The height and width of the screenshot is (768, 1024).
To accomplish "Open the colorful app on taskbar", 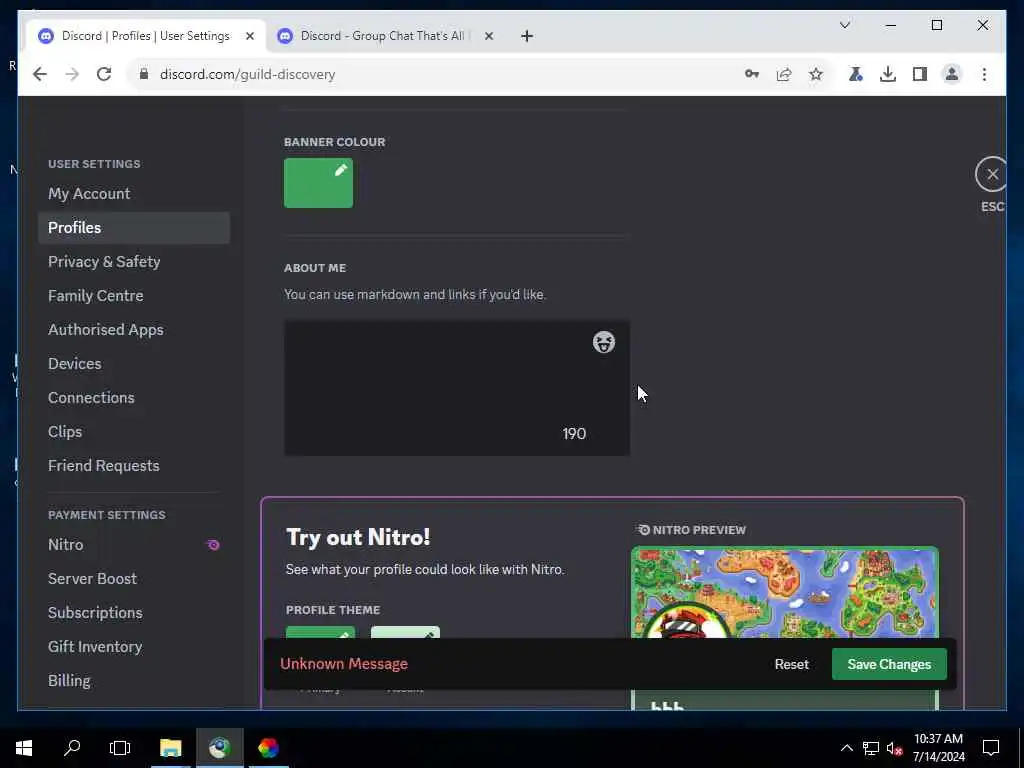I will pyautogui.click(x=268, y=748).
